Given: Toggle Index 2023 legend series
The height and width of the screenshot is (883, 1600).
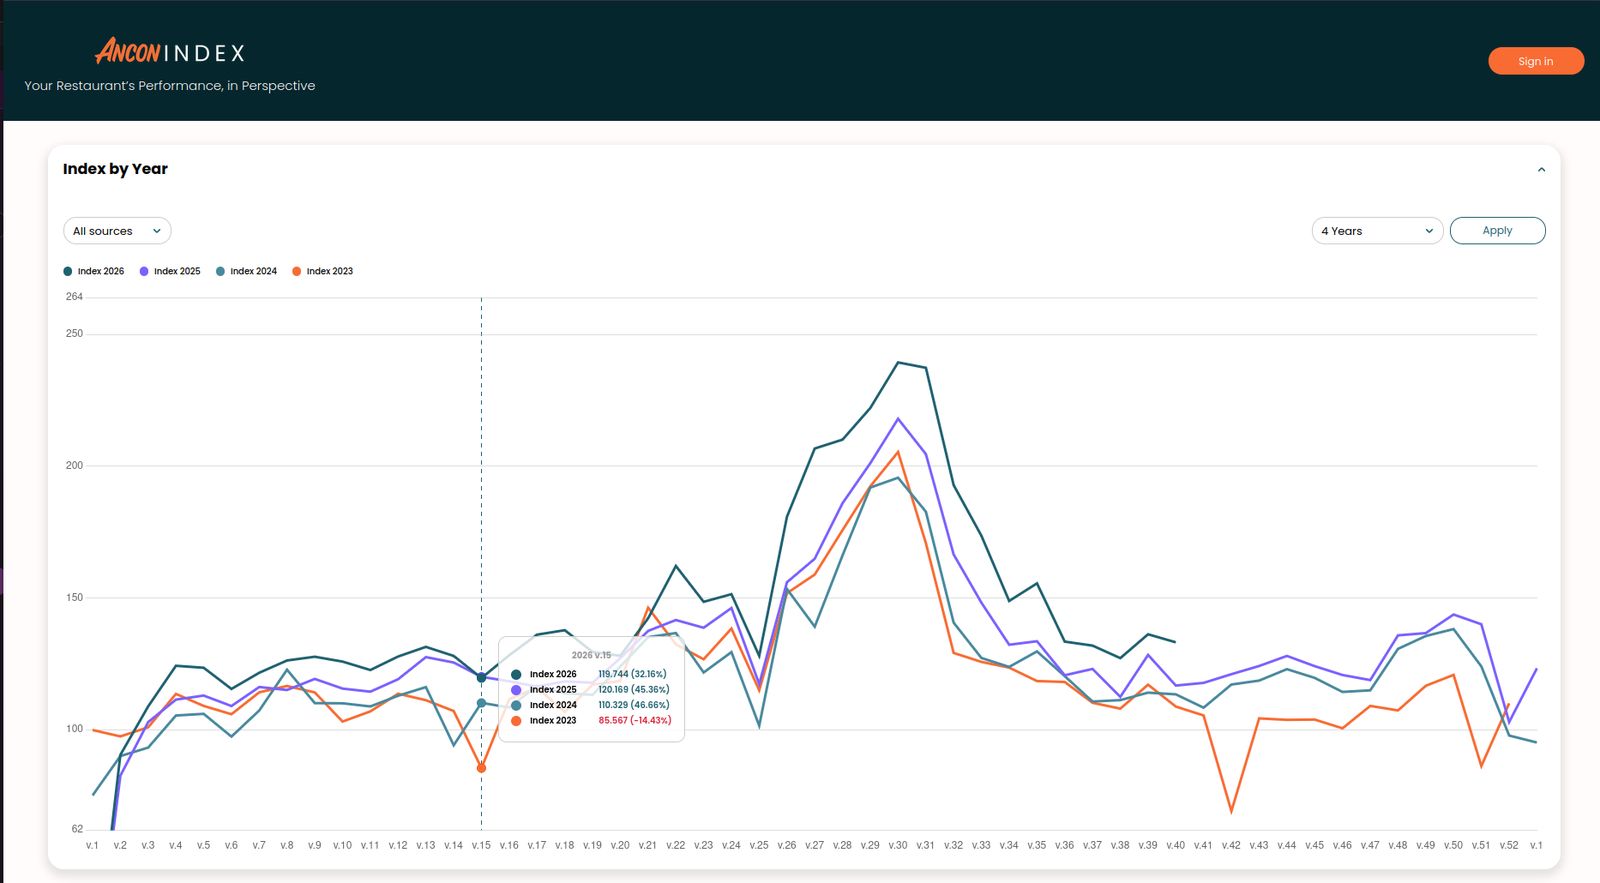Looking at the screenshot, I should pos(322,271).
